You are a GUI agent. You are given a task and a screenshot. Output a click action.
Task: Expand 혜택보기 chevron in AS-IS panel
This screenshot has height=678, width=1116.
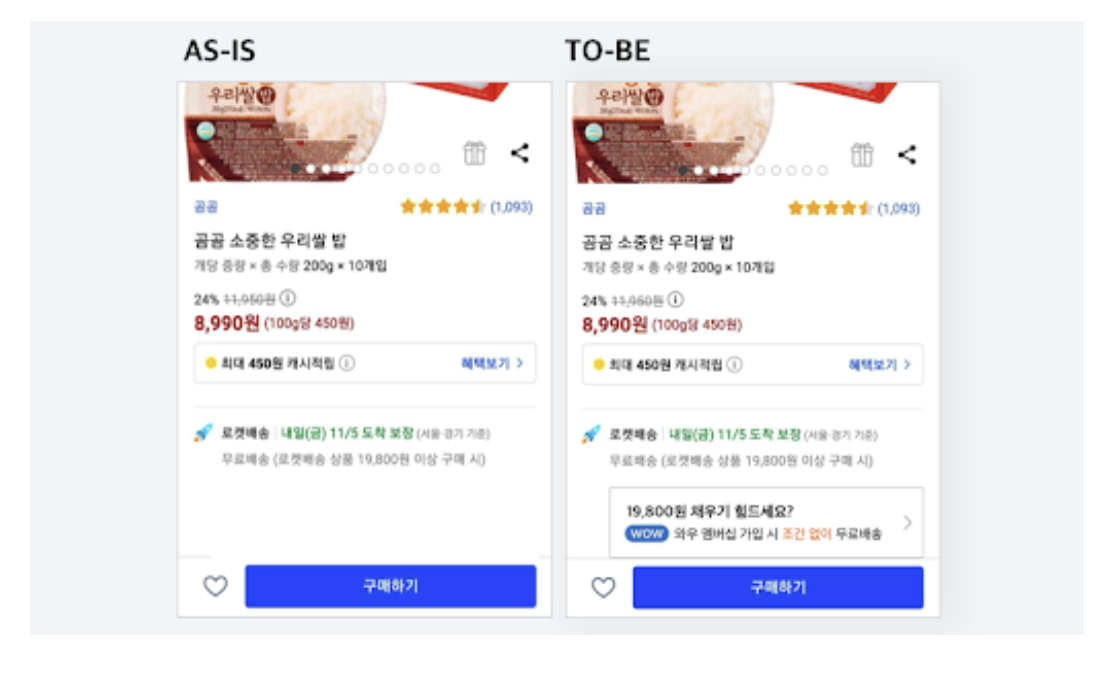[x=520, y=363]
